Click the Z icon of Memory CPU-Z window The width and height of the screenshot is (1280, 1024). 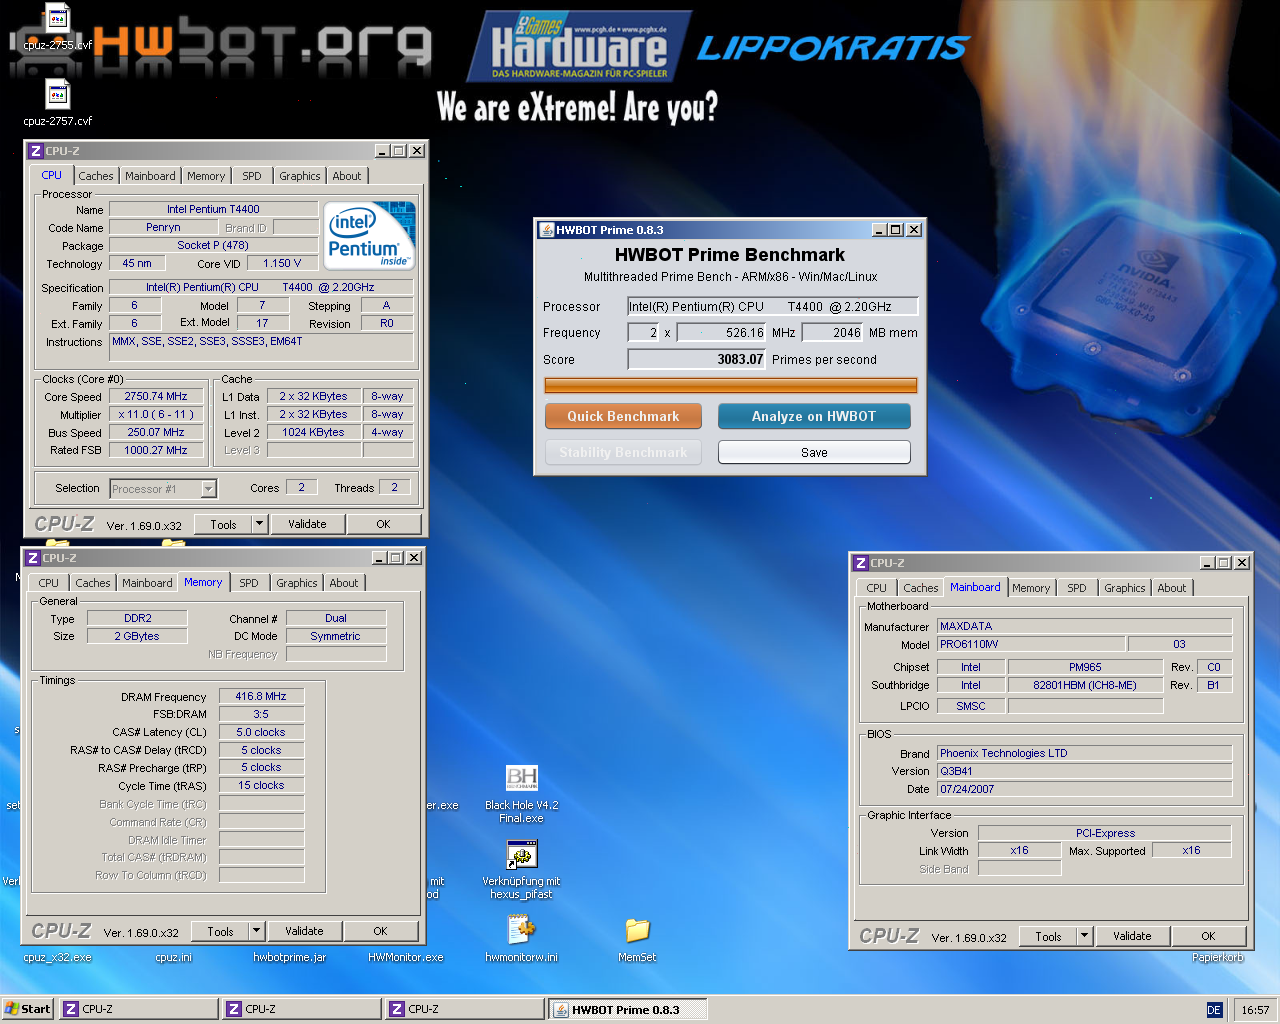(33, 558)
